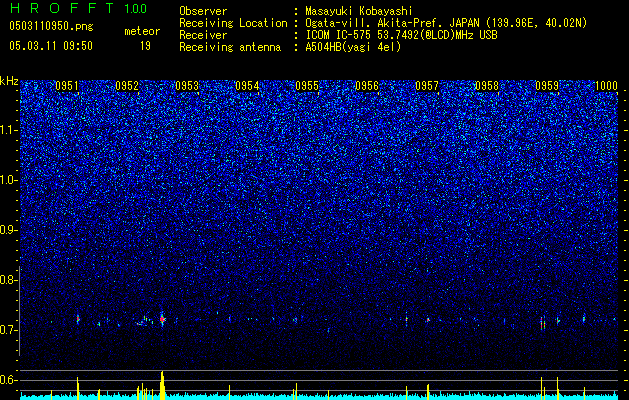This screenshot has height=400, width=629.
Task: Click the 1000 time marker
Action: point(606,86)
